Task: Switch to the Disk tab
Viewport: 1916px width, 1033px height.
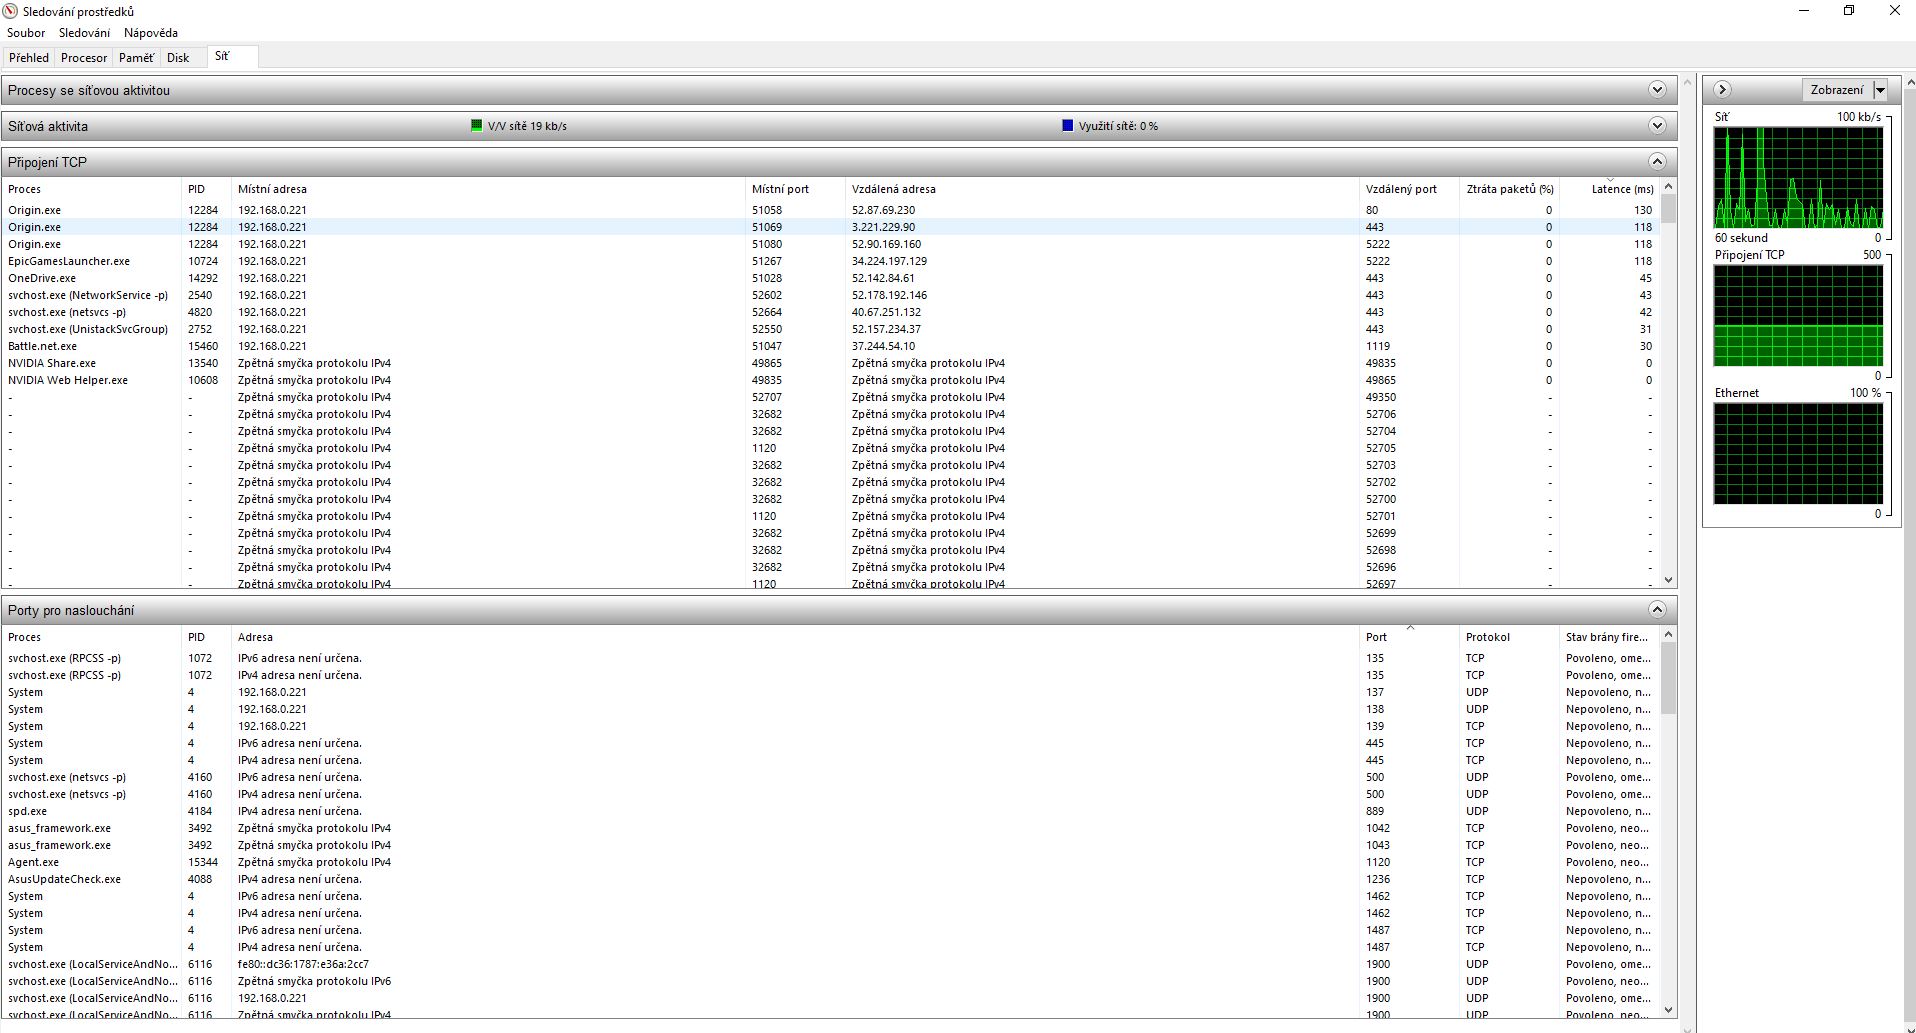Action: [x=178, y=58]
